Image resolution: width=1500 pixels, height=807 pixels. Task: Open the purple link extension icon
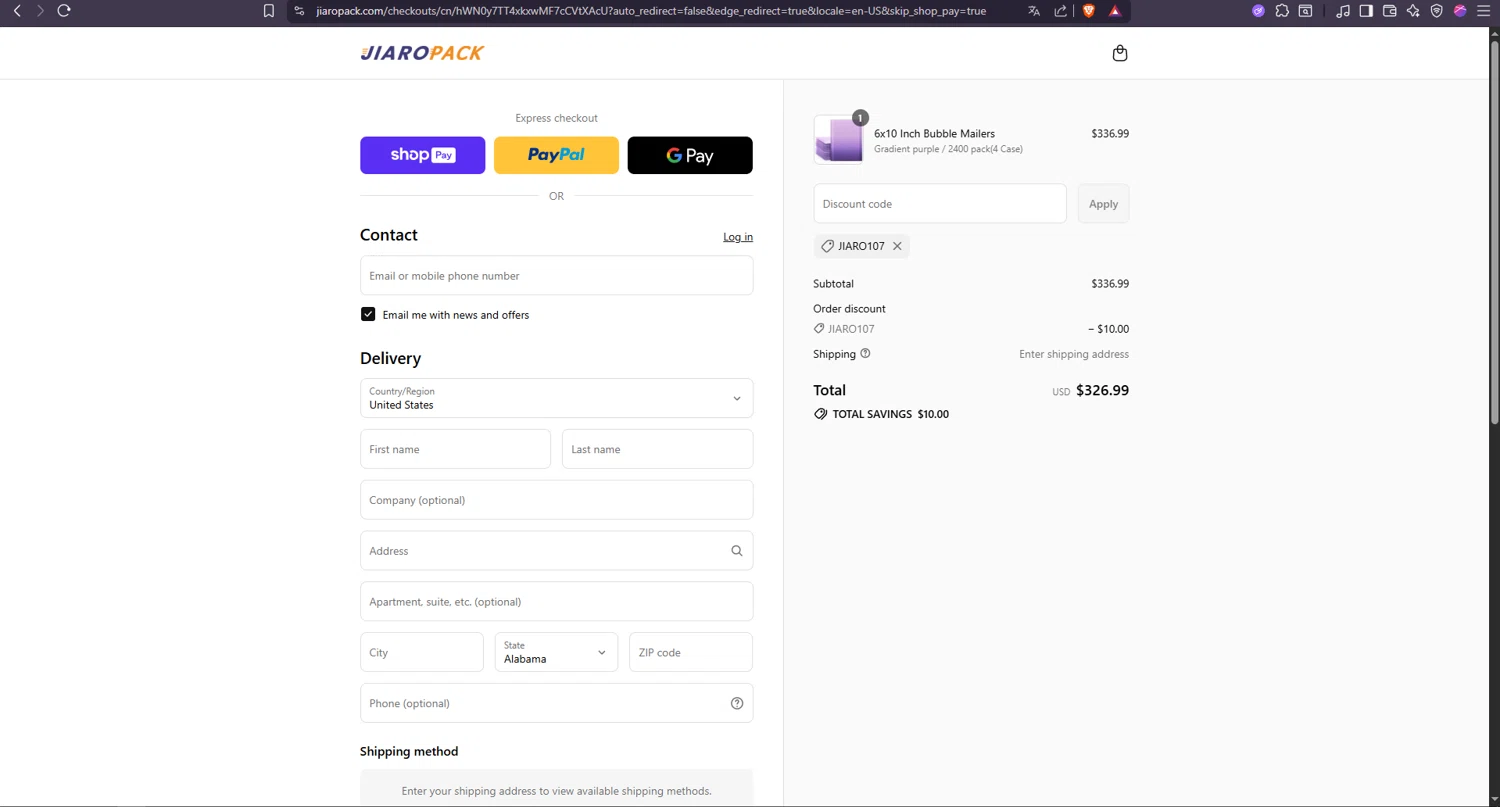click(x=1258, y=11)
